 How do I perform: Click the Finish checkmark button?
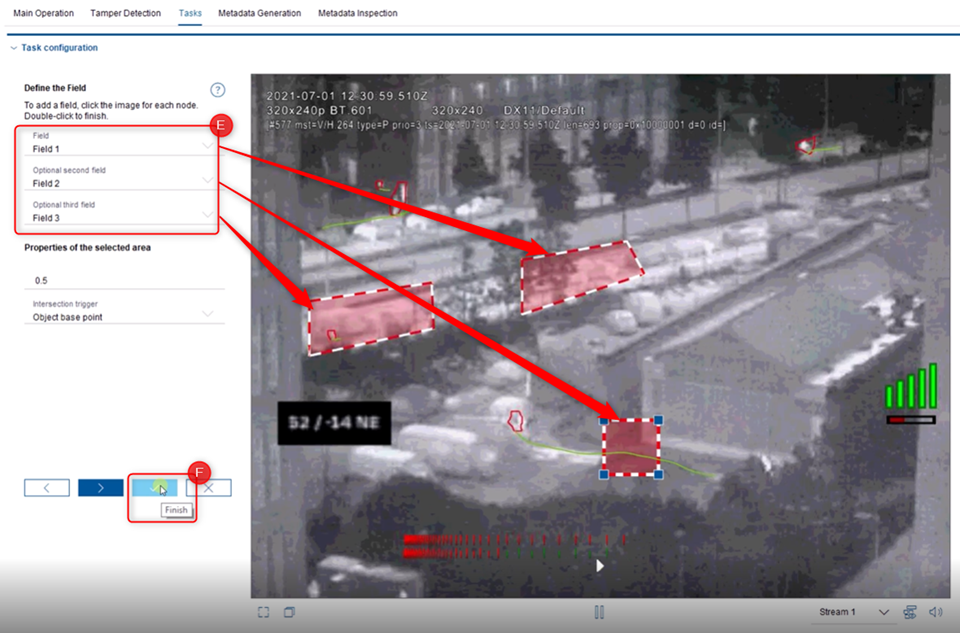pyautogui.click(x=154, y=488)
